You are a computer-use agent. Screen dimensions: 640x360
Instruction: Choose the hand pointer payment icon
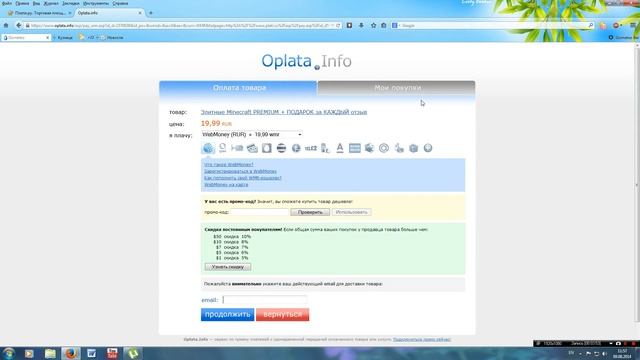pyautogui.click(x=399, y=148)
